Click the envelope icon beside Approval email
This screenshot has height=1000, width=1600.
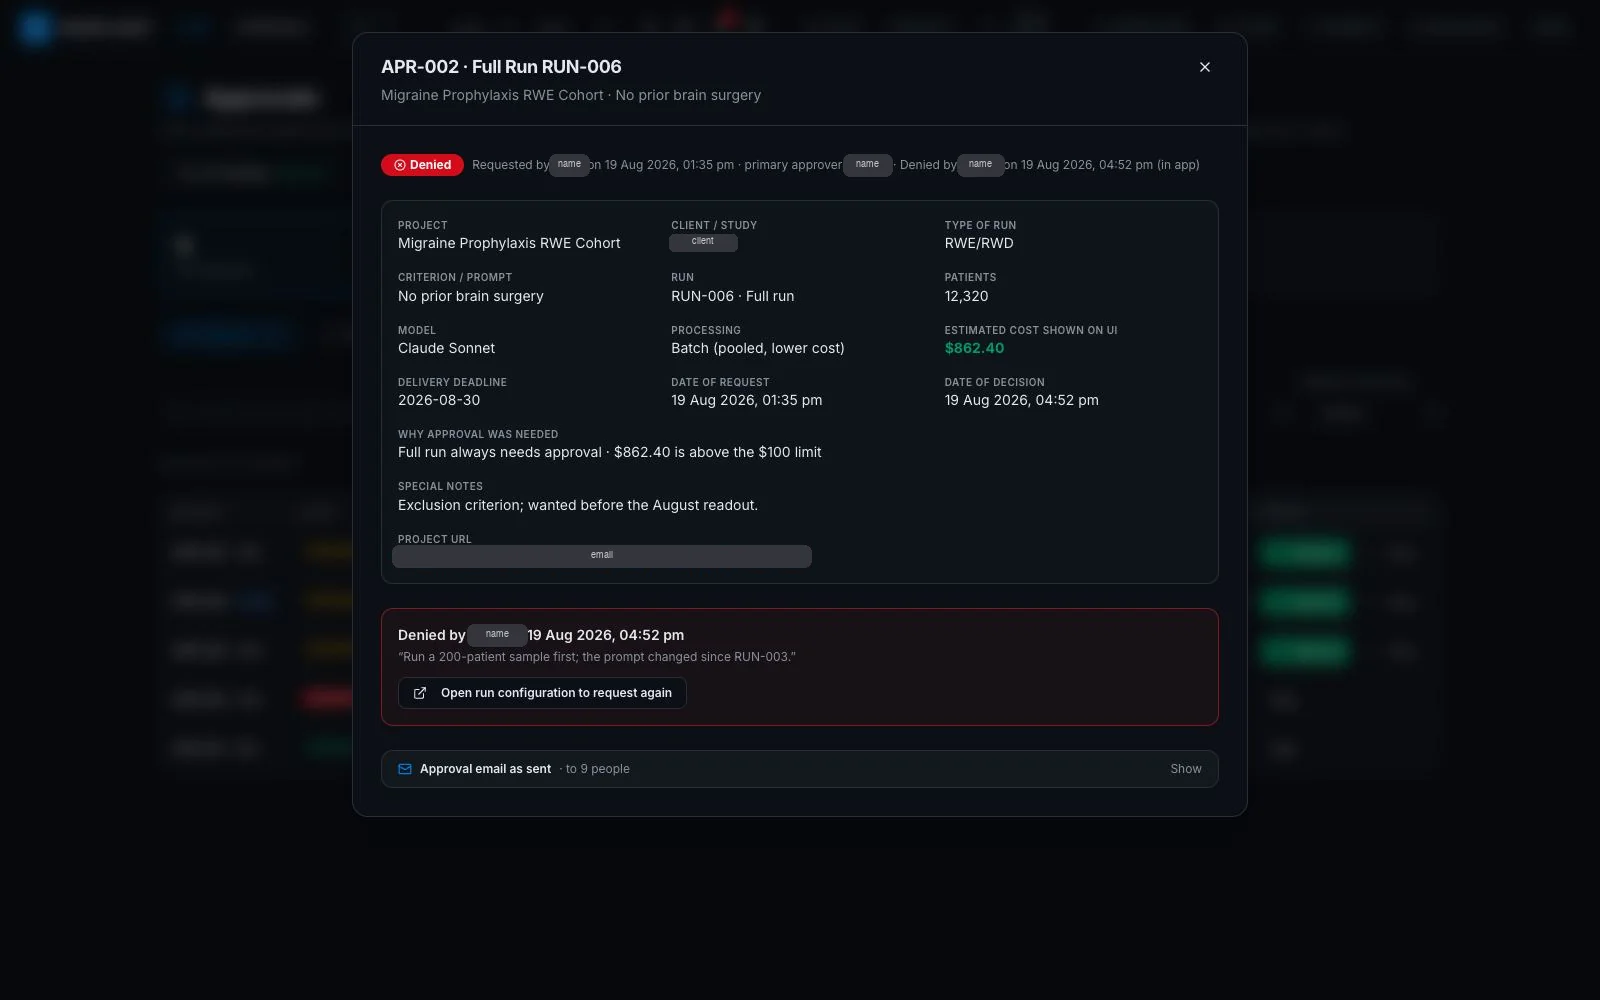(x=405, y=769)
